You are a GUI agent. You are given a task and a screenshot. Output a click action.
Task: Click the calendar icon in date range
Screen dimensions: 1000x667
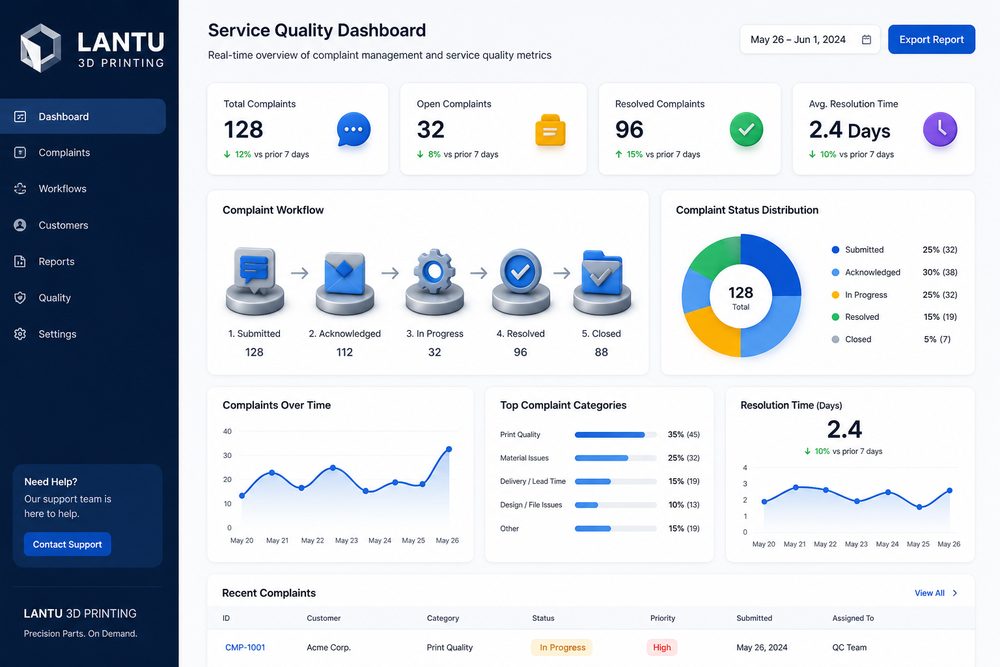tap(866, 40)
